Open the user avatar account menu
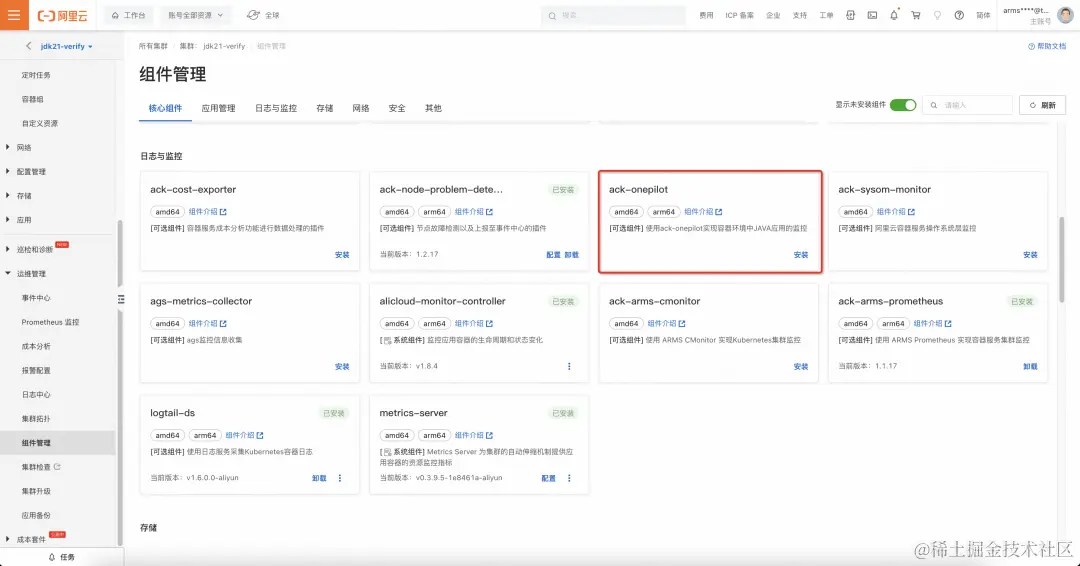 [x=1065, y=15]
